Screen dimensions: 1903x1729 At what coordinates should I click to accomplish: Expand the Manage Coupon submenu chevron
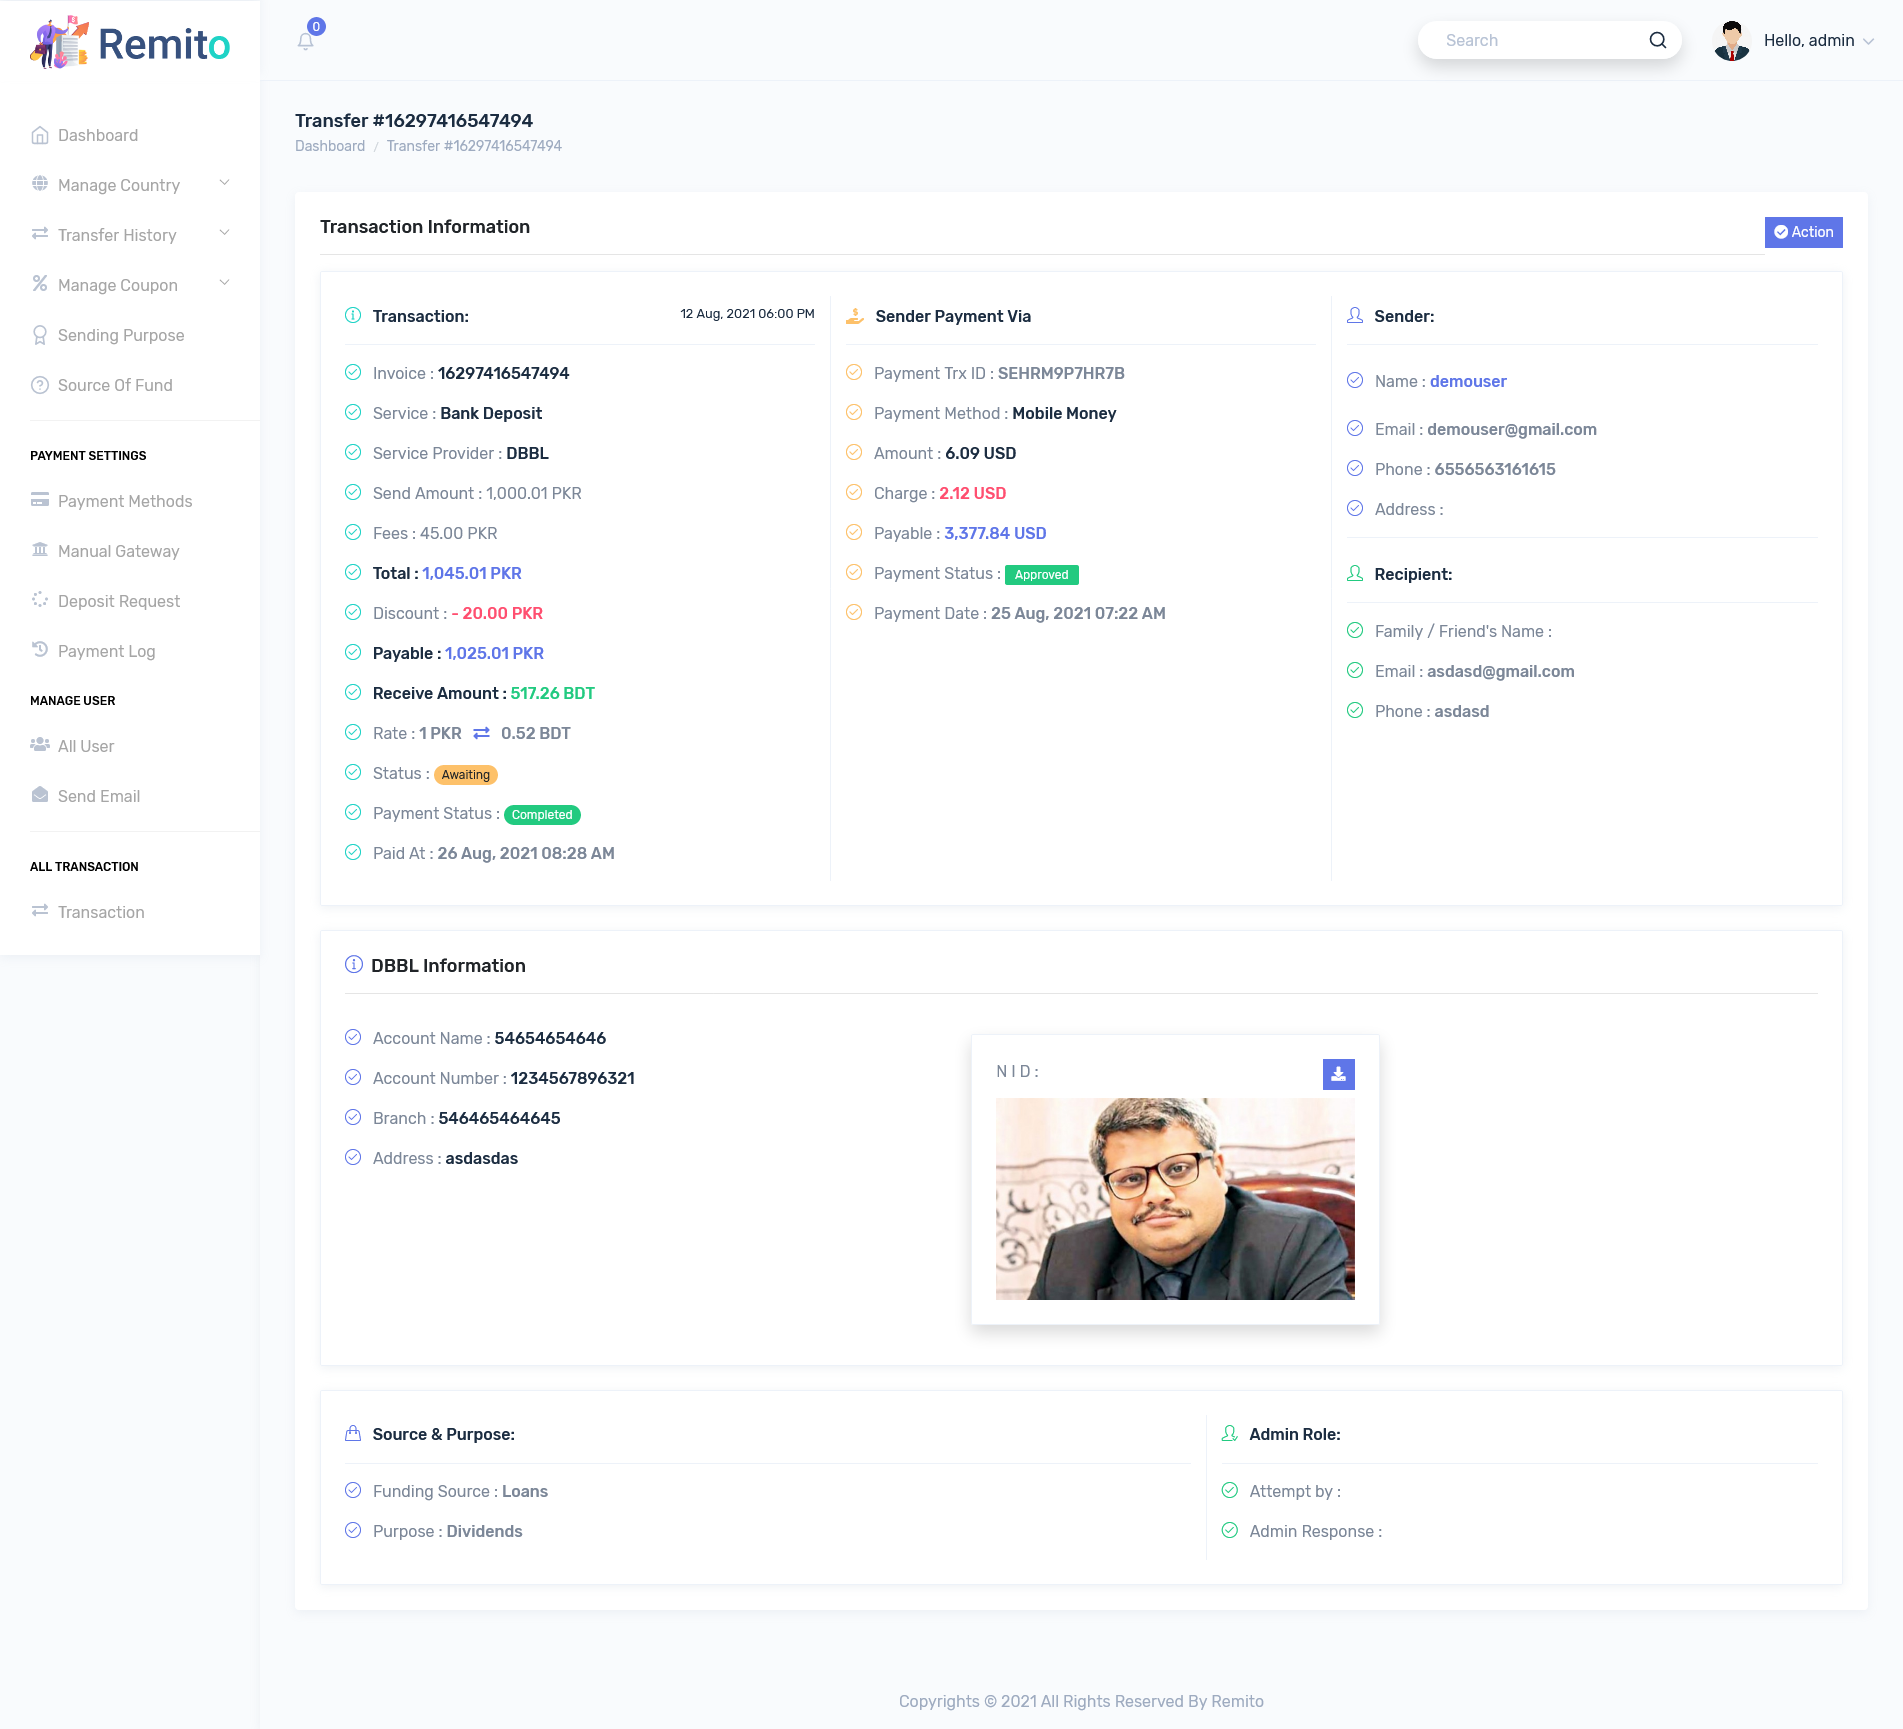point(224,283)
